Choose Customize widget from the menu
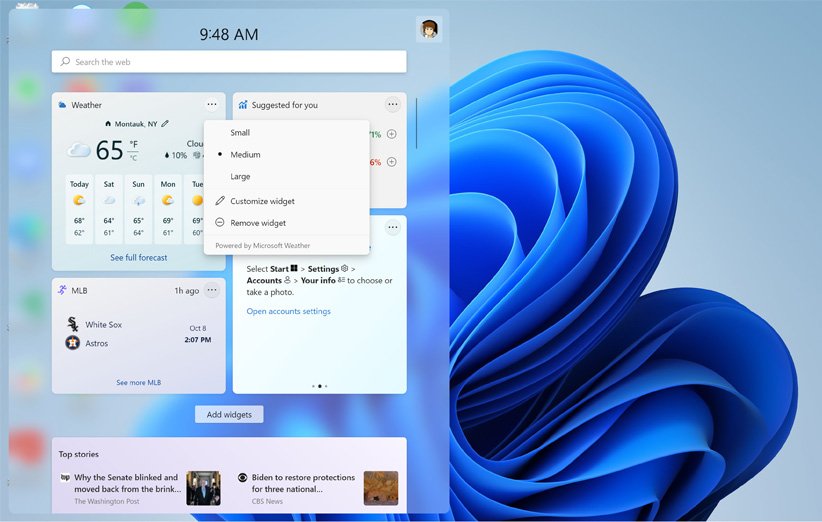 click(x=262, y=201)
